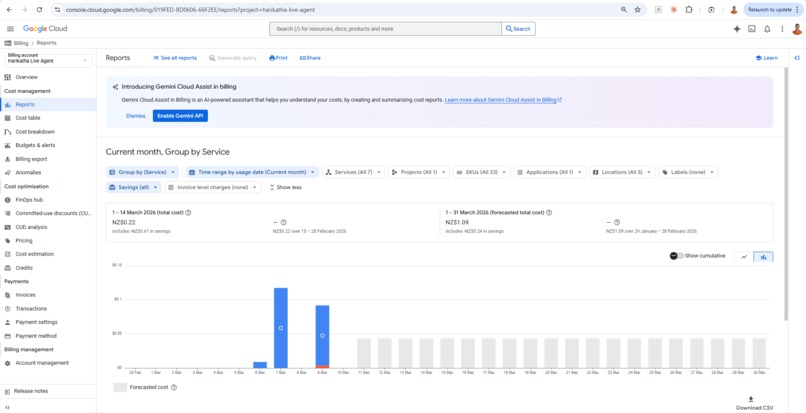
Task: Click Relaunch to update button
Action: click(x=773, y=9)
